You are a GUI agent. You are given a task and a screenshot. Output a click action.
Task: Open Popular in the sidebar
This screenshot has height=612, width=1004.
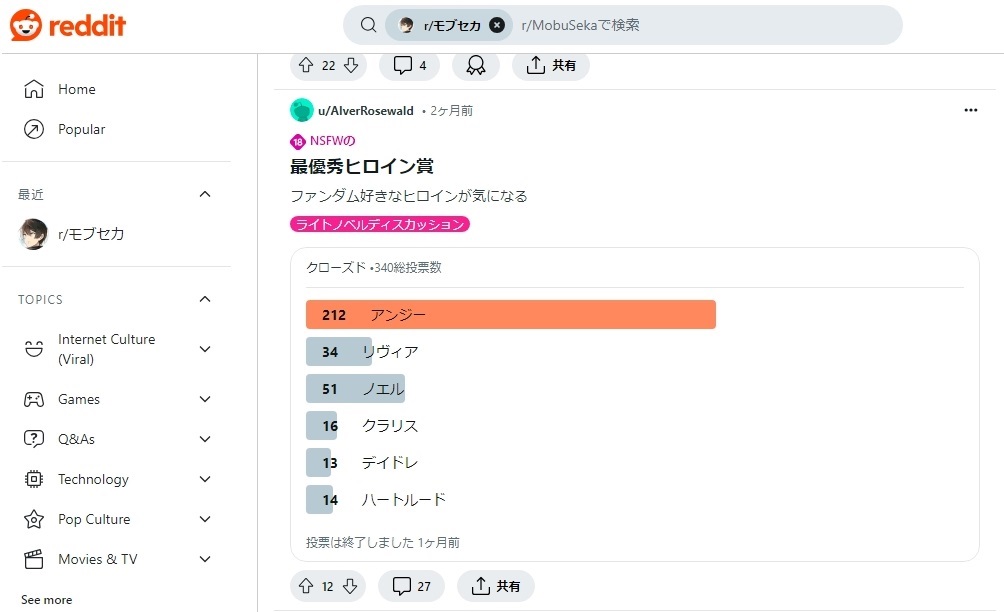(x=81, y=129)
